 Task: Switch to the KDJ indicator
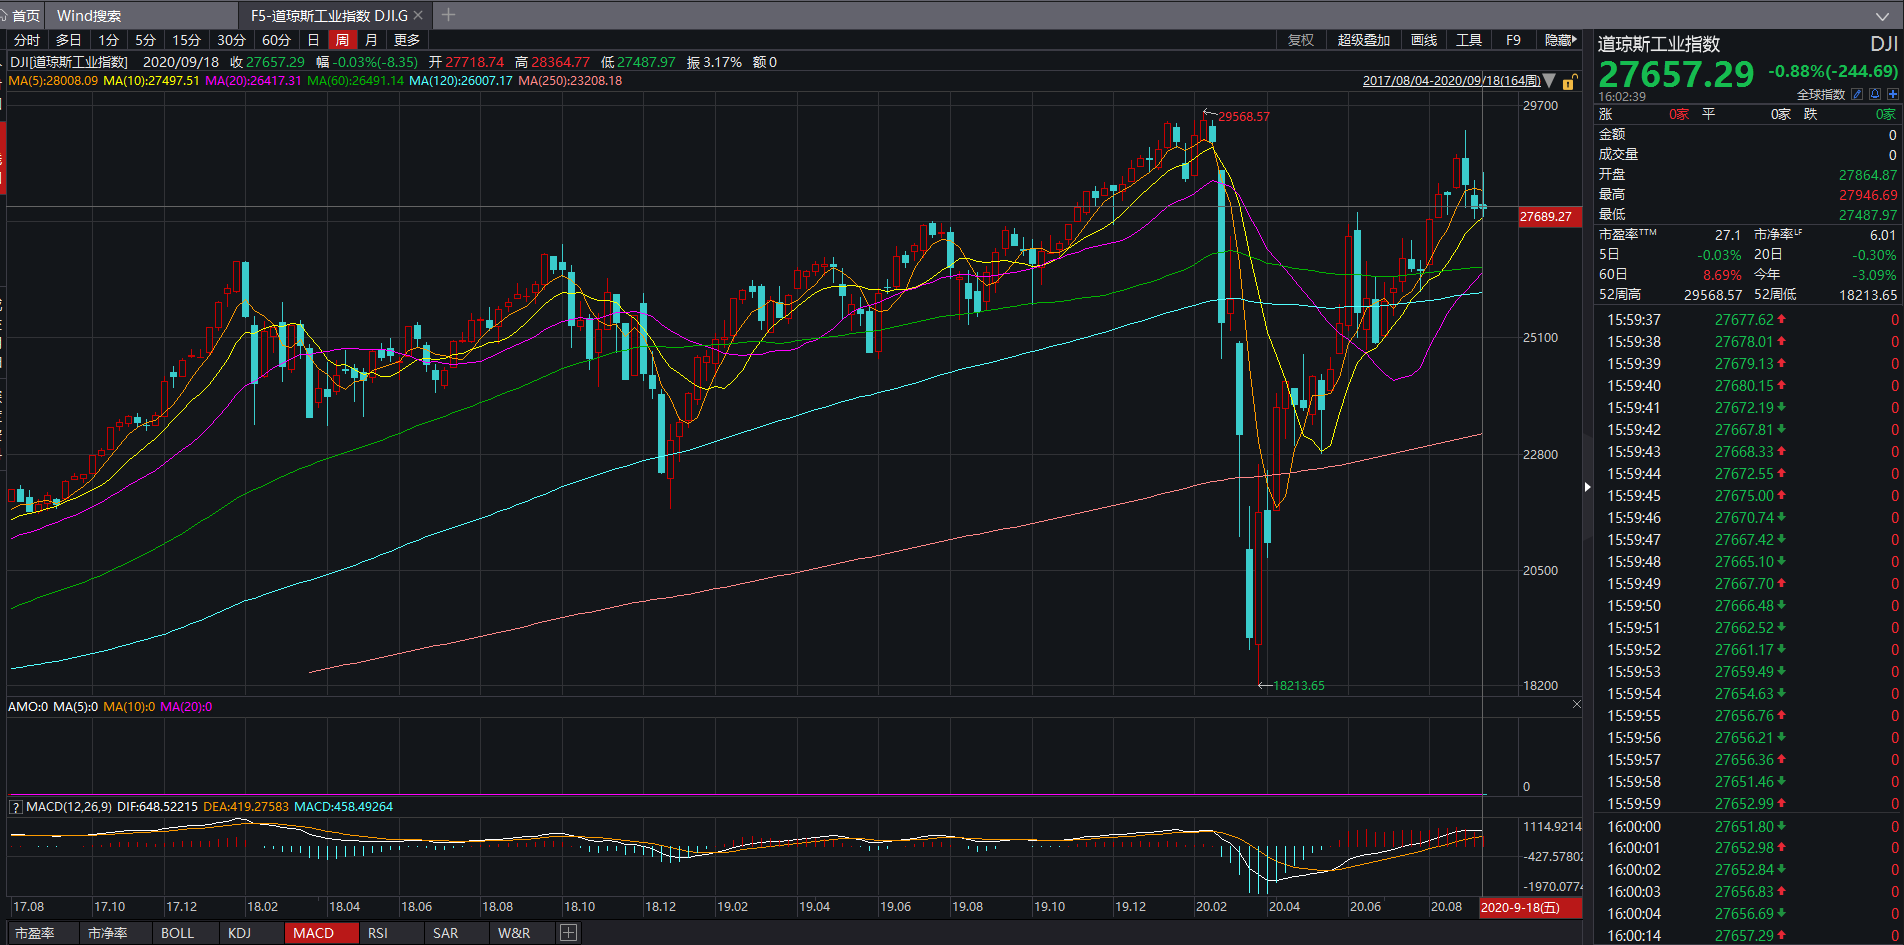click(x=239, y=933)
